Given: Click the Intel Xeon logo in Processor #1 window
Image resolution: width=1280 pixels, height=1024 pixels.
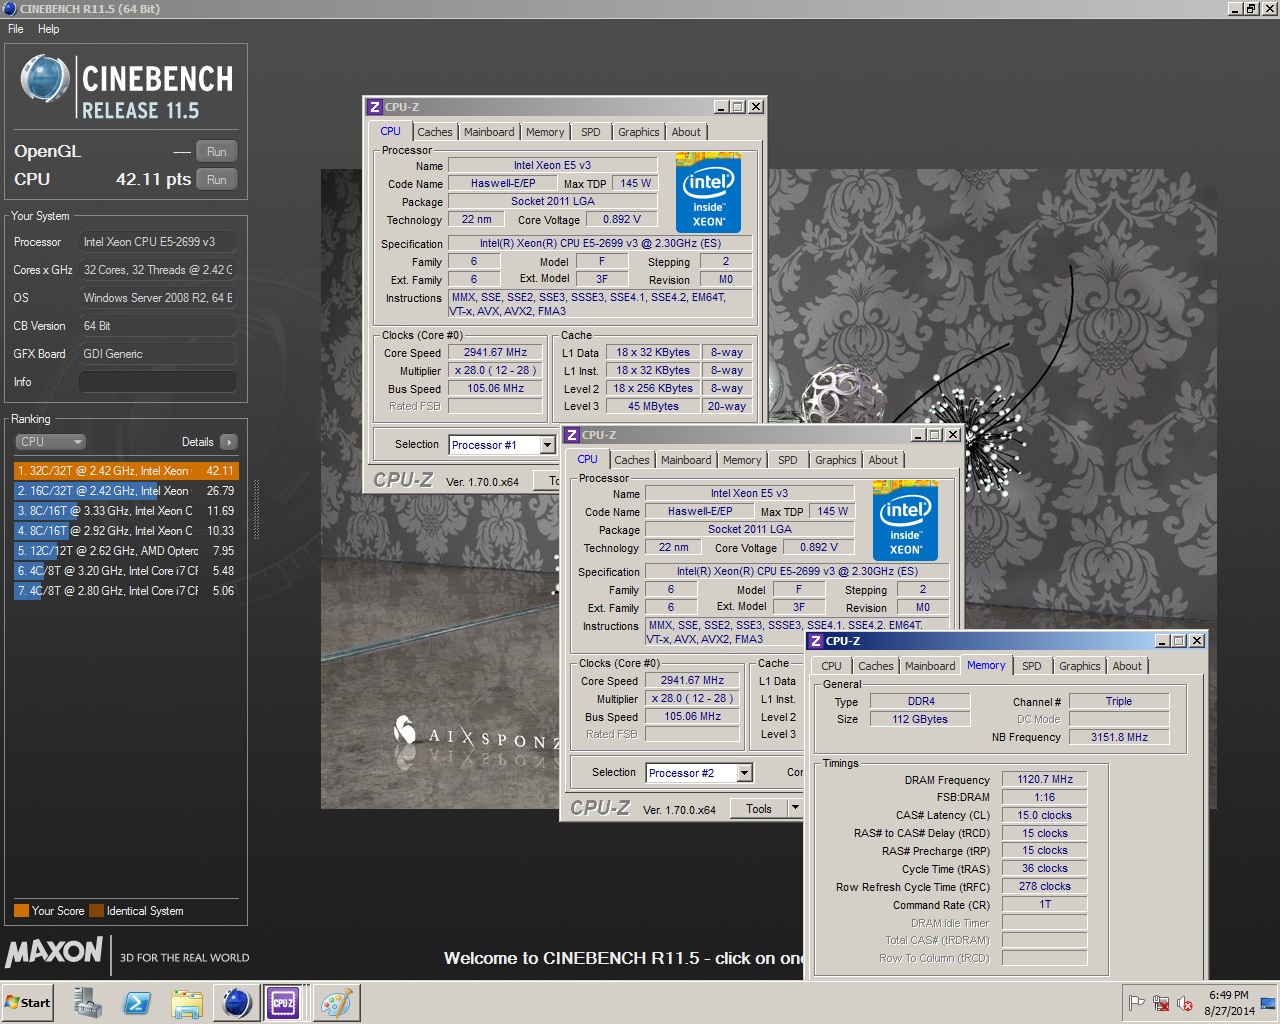Looking at the screenshot, I should coord(708,192).
